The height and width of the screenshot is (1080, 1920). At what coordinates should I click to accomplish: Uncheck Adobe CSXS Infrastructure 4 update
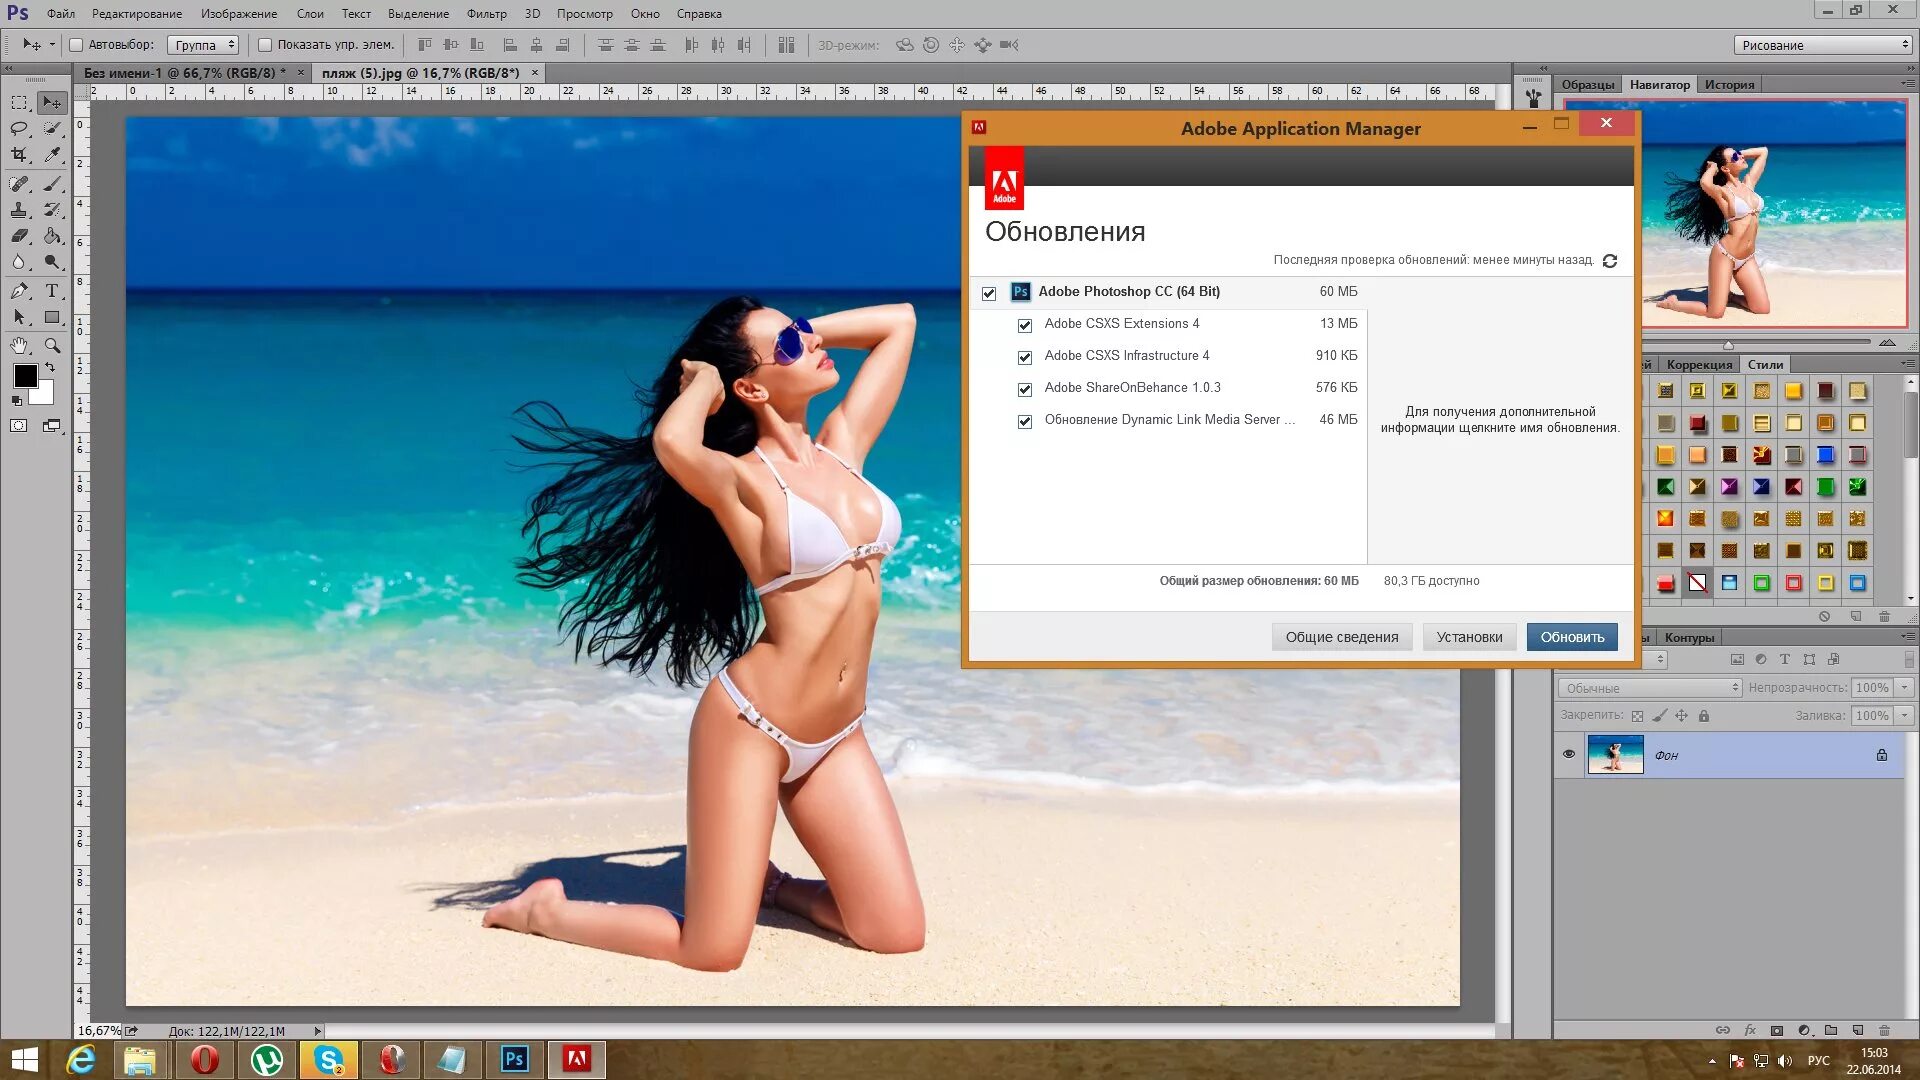[x=1025, y=357]
